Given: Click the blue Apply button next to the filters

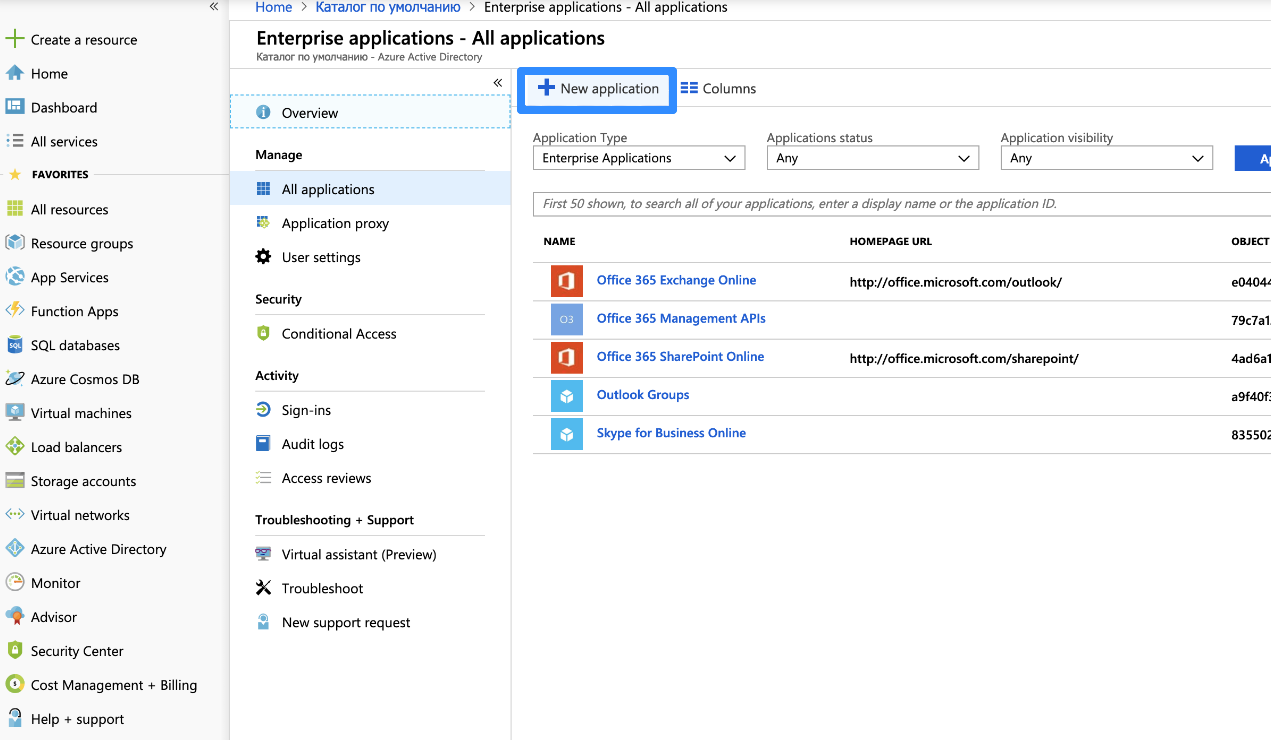Looking at the screenshot, I should tap(1253, 159).
